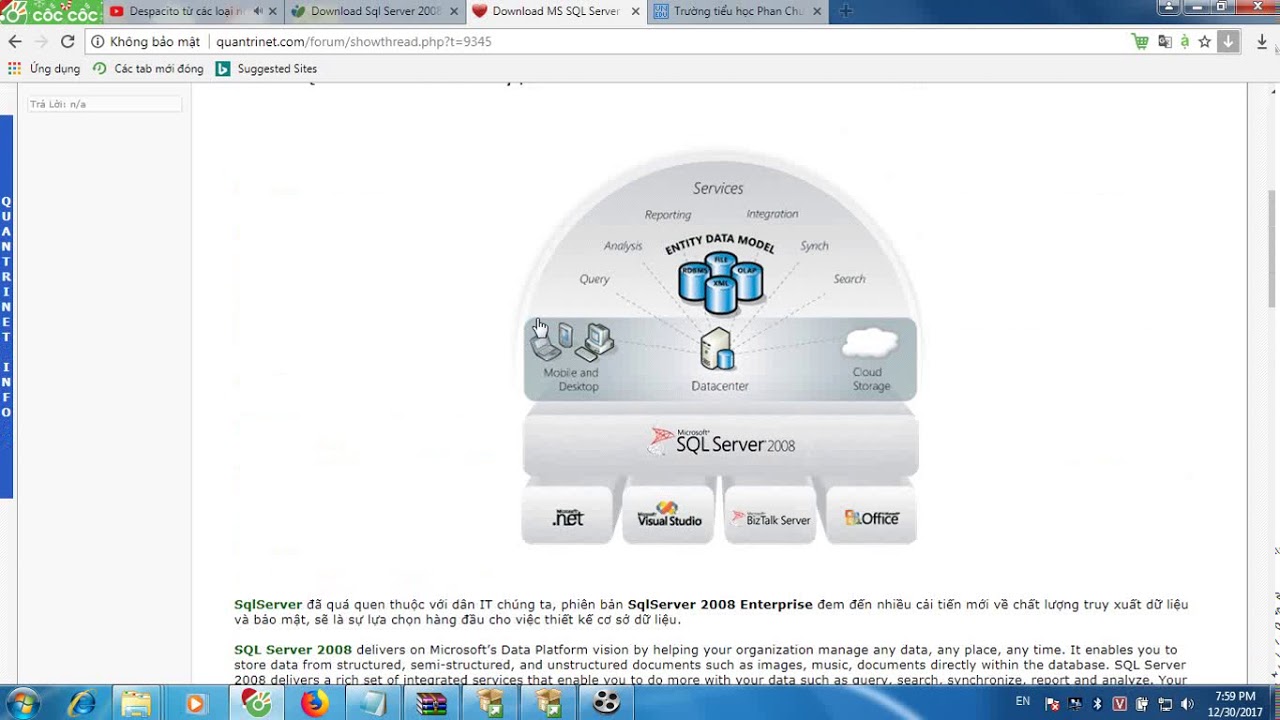
Task: Open the downloads list arrow icon
Action: click(1262, 41)
